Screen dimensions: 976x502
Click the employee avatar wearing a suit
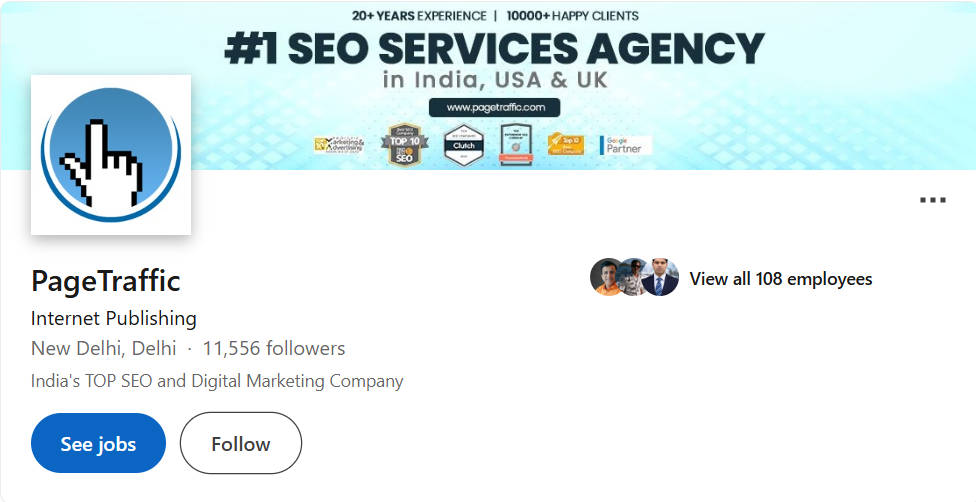pos(661,278)
